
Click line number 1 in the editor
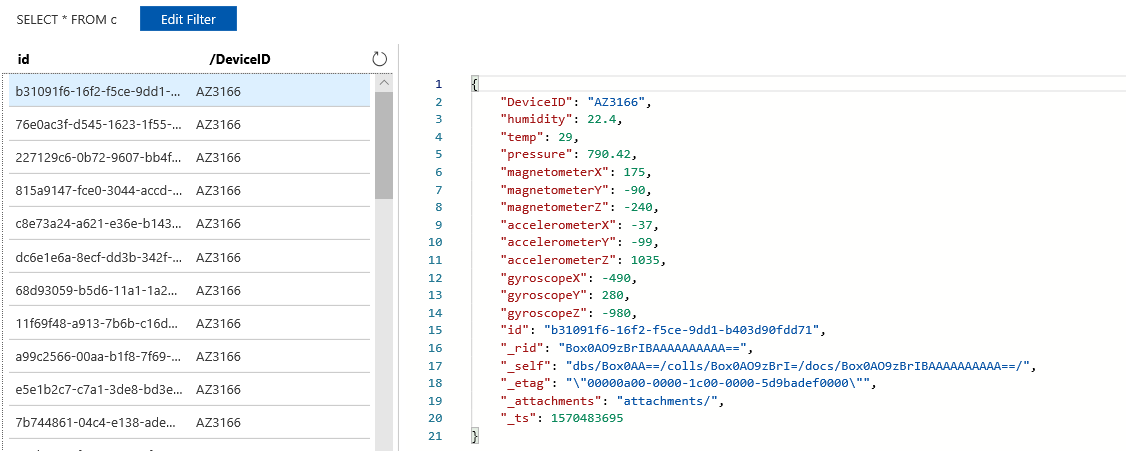(x=439, y=84)
